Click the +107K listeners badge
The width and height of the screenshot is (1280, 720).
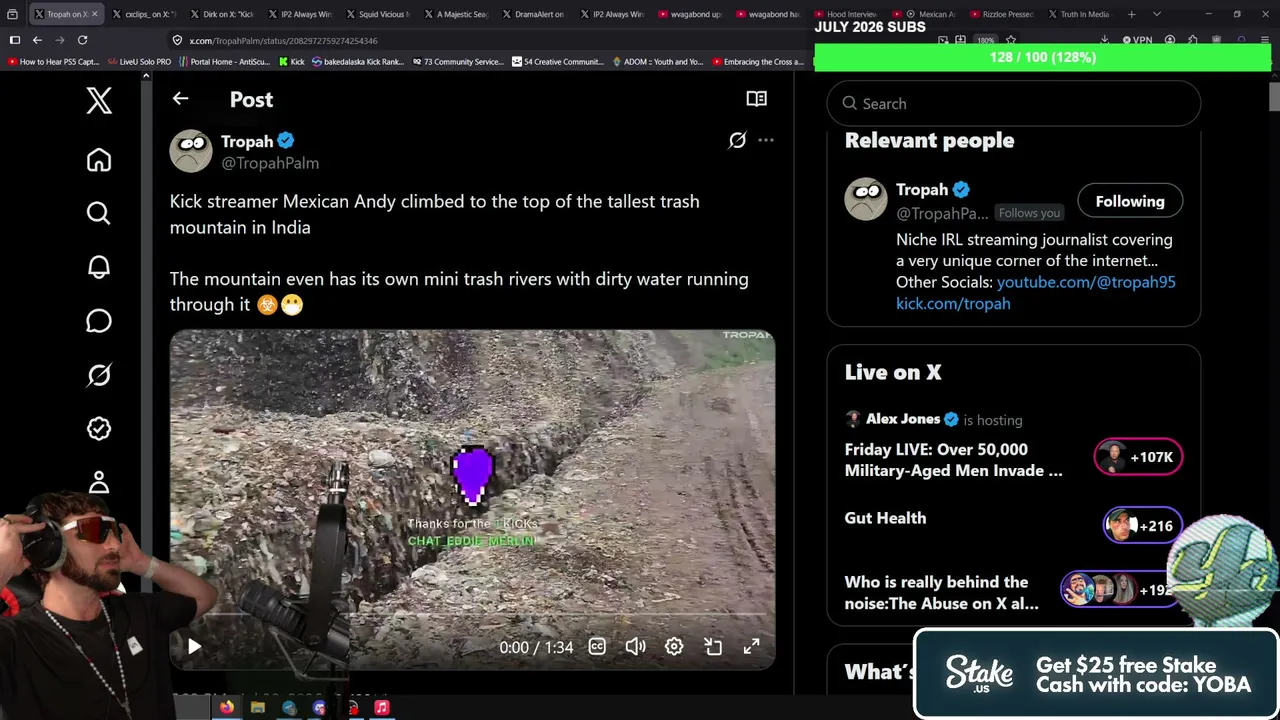1138,457
